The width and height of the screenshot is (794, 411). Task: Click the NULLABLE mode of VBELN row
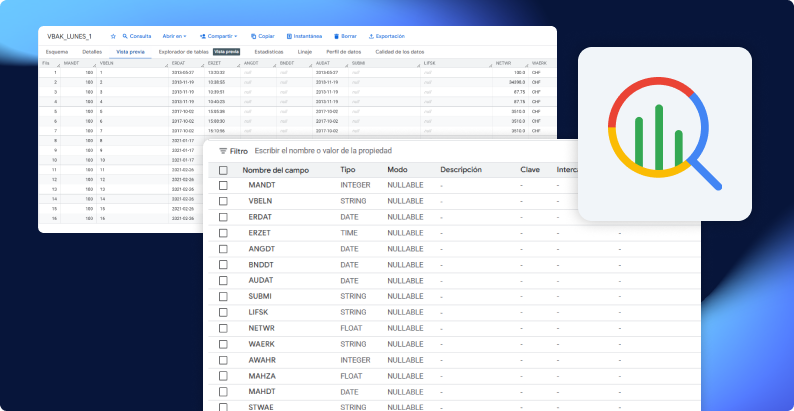[x=405, y=201]
